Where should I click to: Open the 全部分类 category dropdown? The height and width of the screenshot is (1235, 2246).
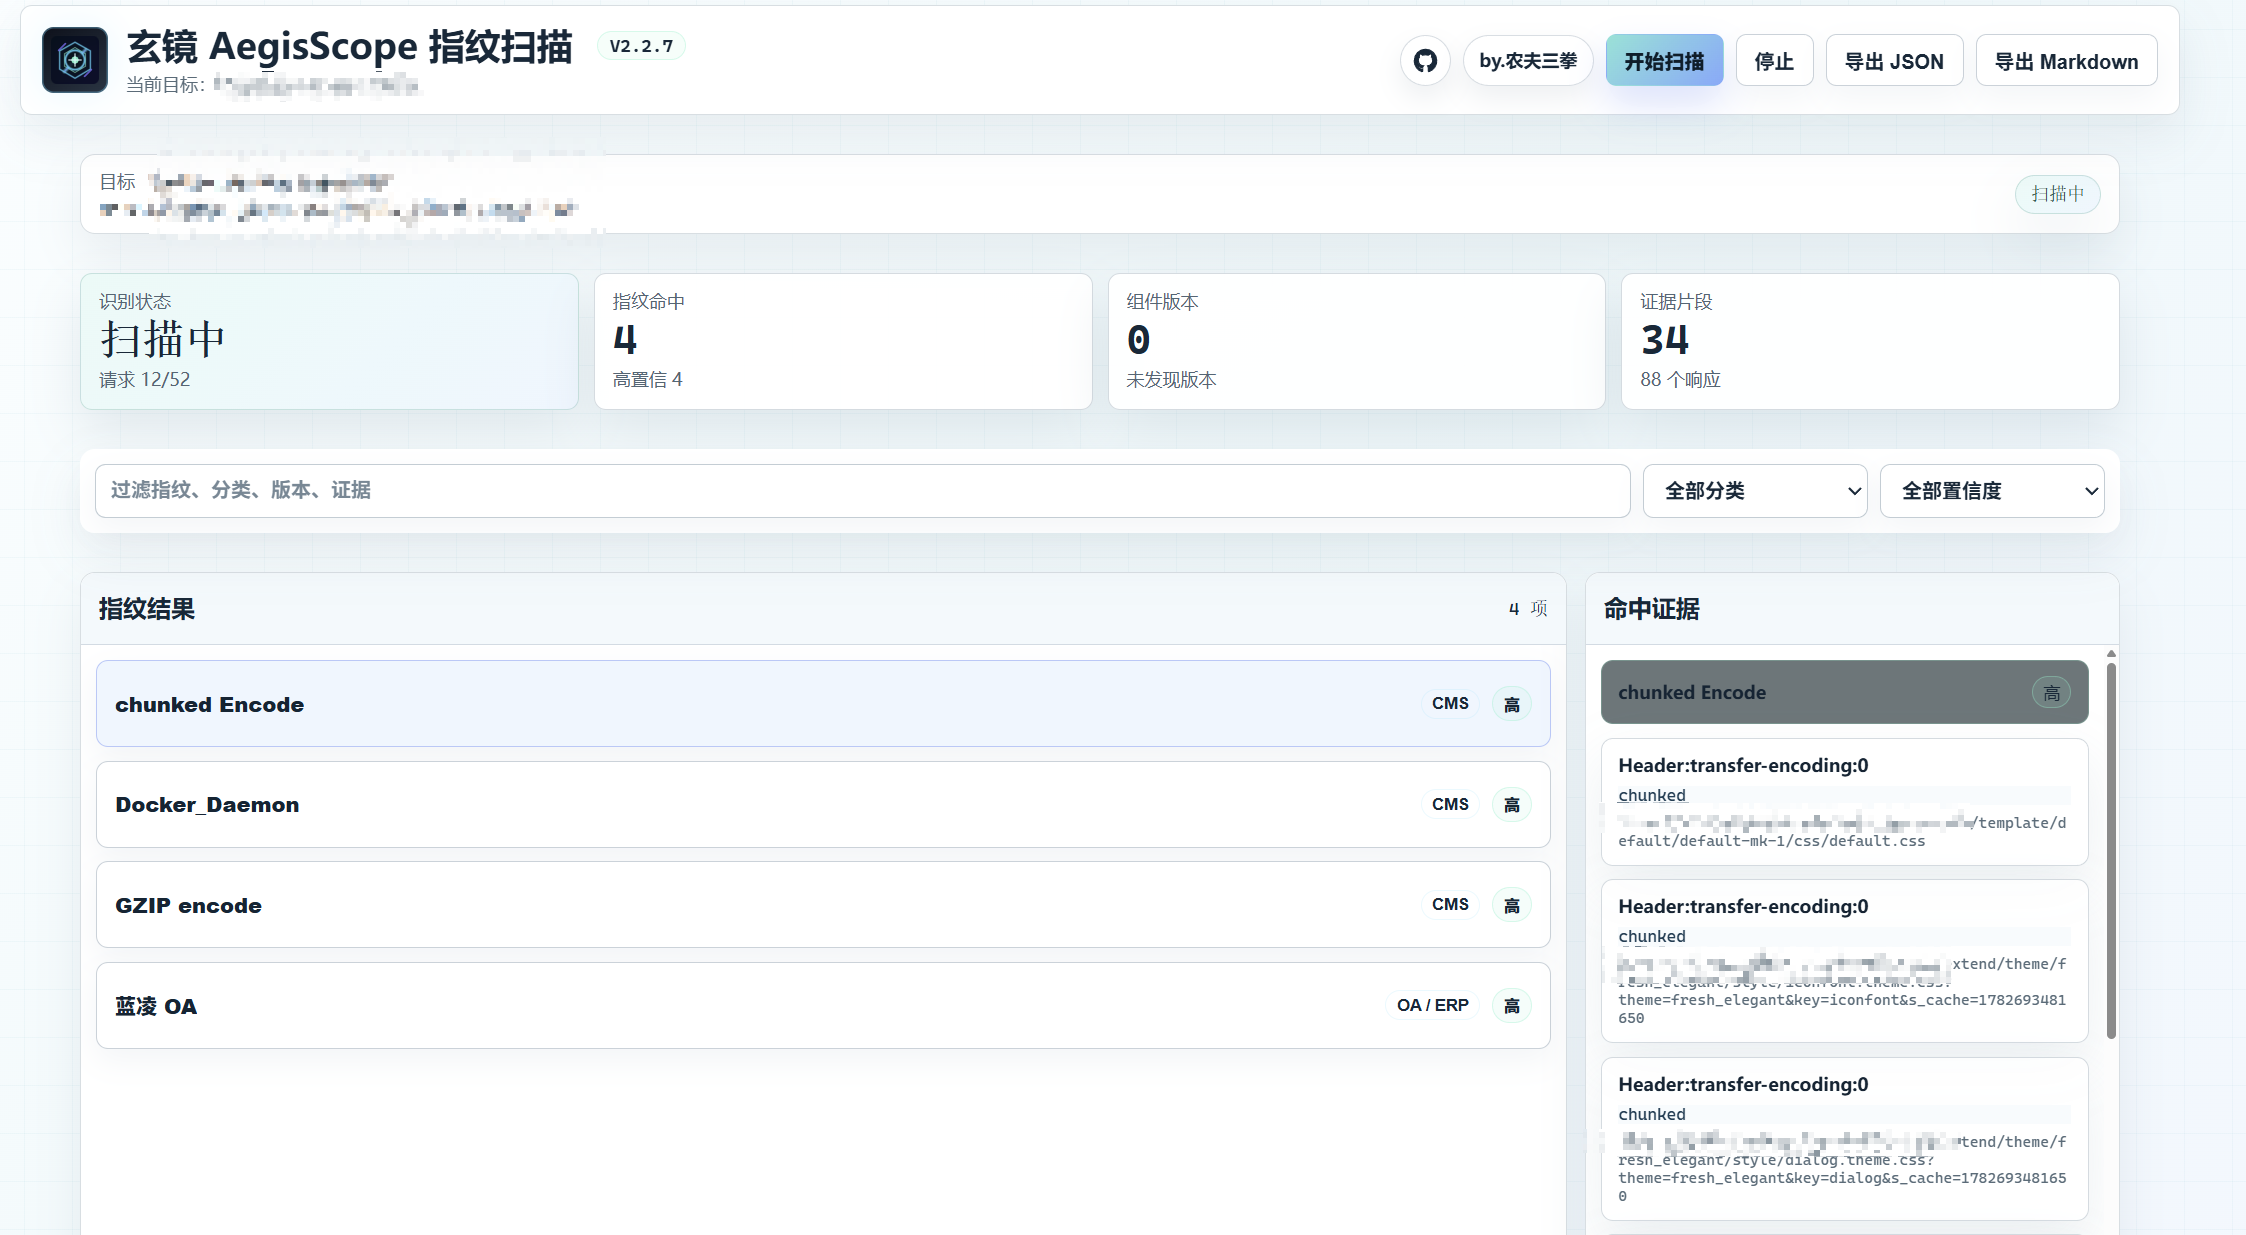1755,490
